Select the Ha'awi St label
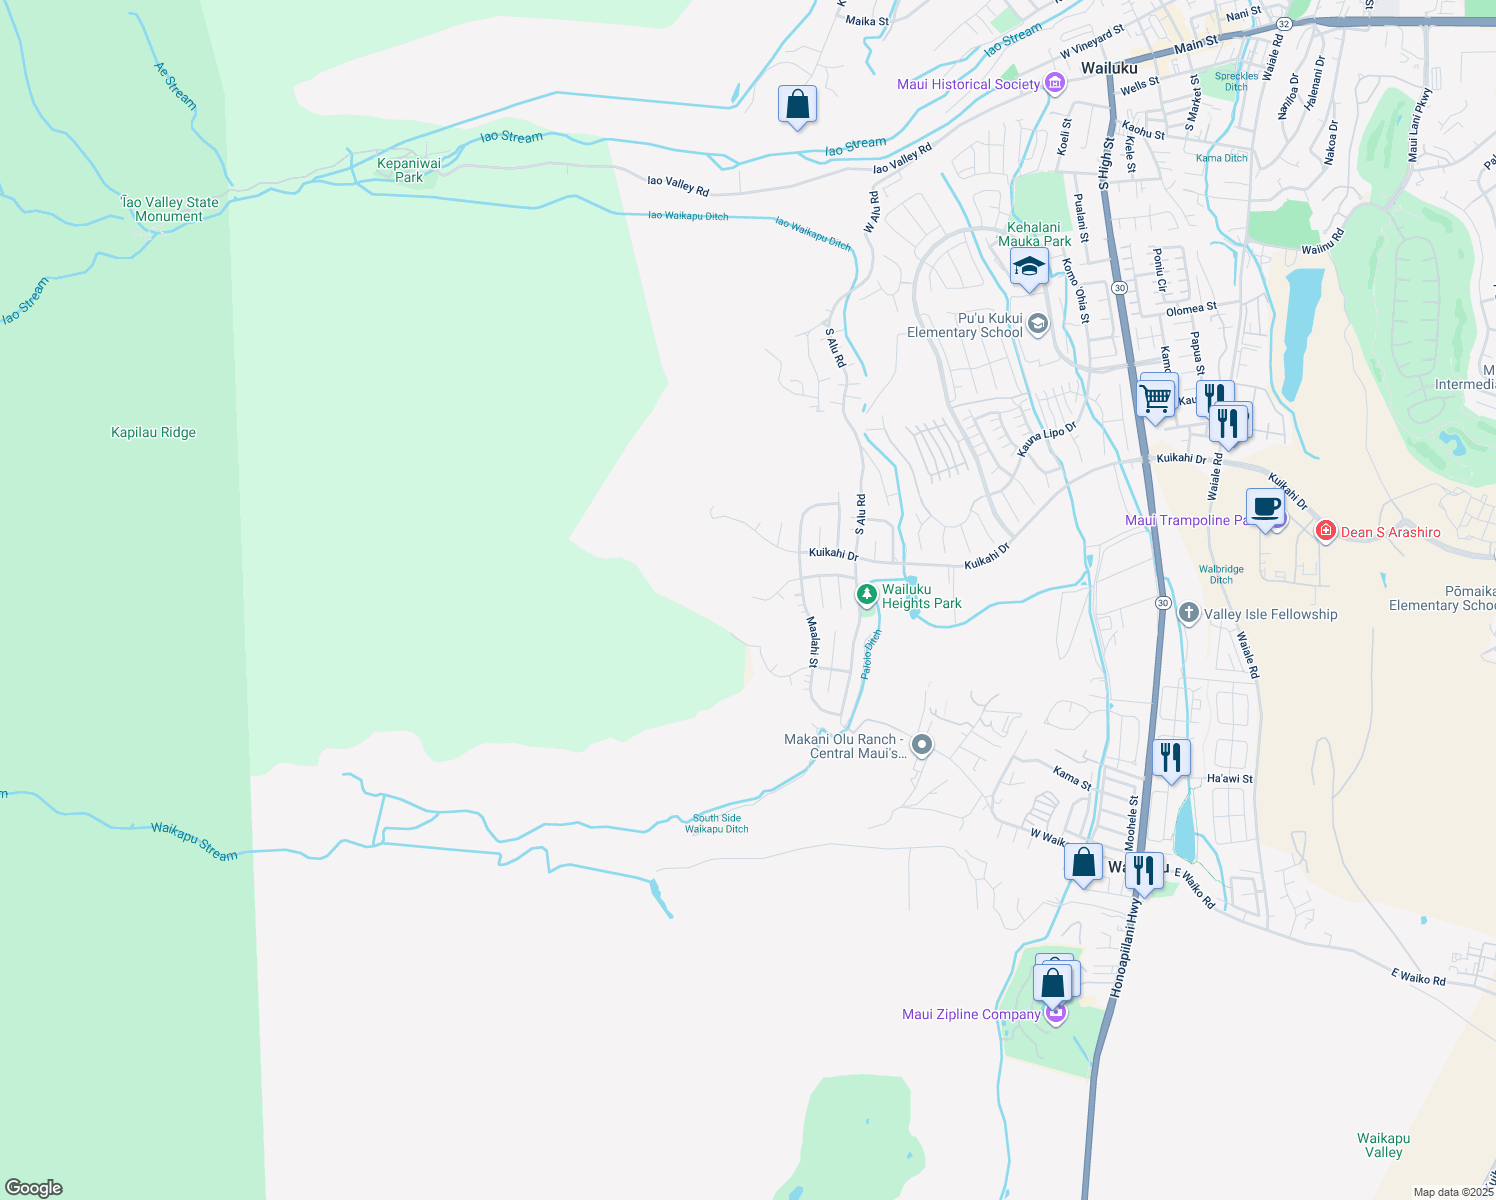Image resolution: width=1496 pixels, height=1200 pixels. (1230, 778)
